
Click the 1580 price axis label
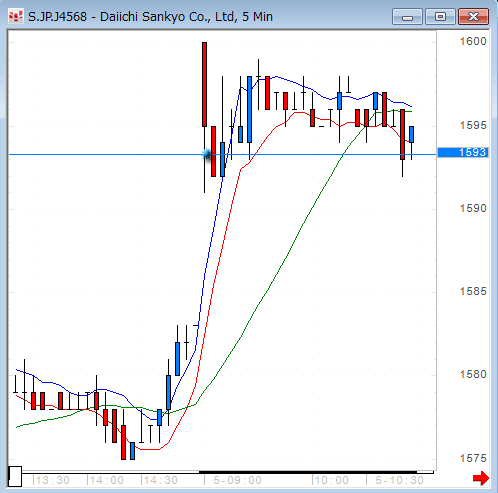pos(473,374)
